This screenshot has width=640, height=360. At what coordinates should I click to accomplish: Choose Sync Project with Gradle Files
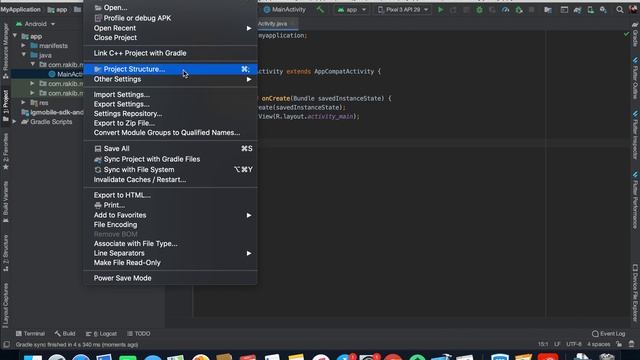171,159
